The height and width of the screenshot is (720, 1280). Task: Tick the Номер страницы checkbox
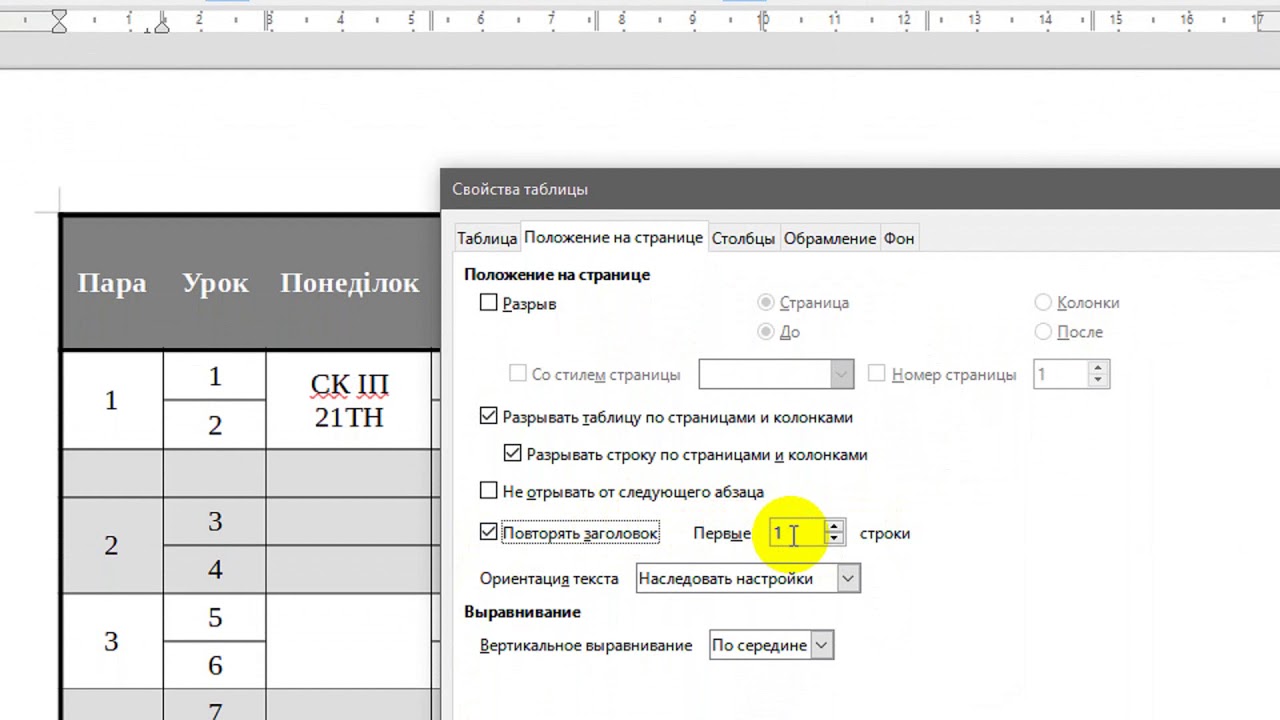877,374
